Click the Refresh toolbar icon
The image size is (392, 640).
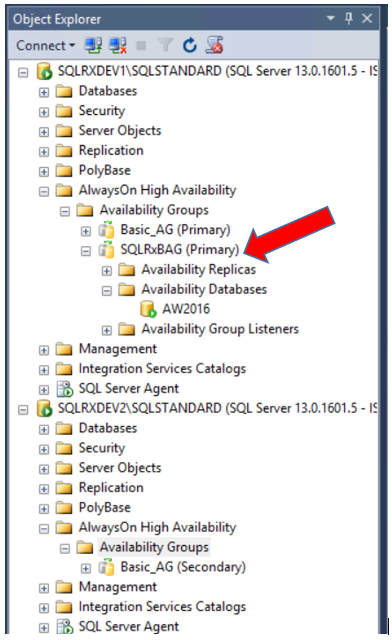pos(189,45)
